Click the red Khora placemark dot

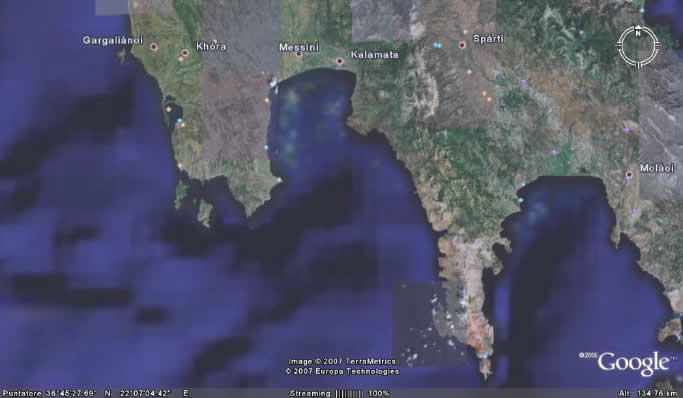[185, 53]
